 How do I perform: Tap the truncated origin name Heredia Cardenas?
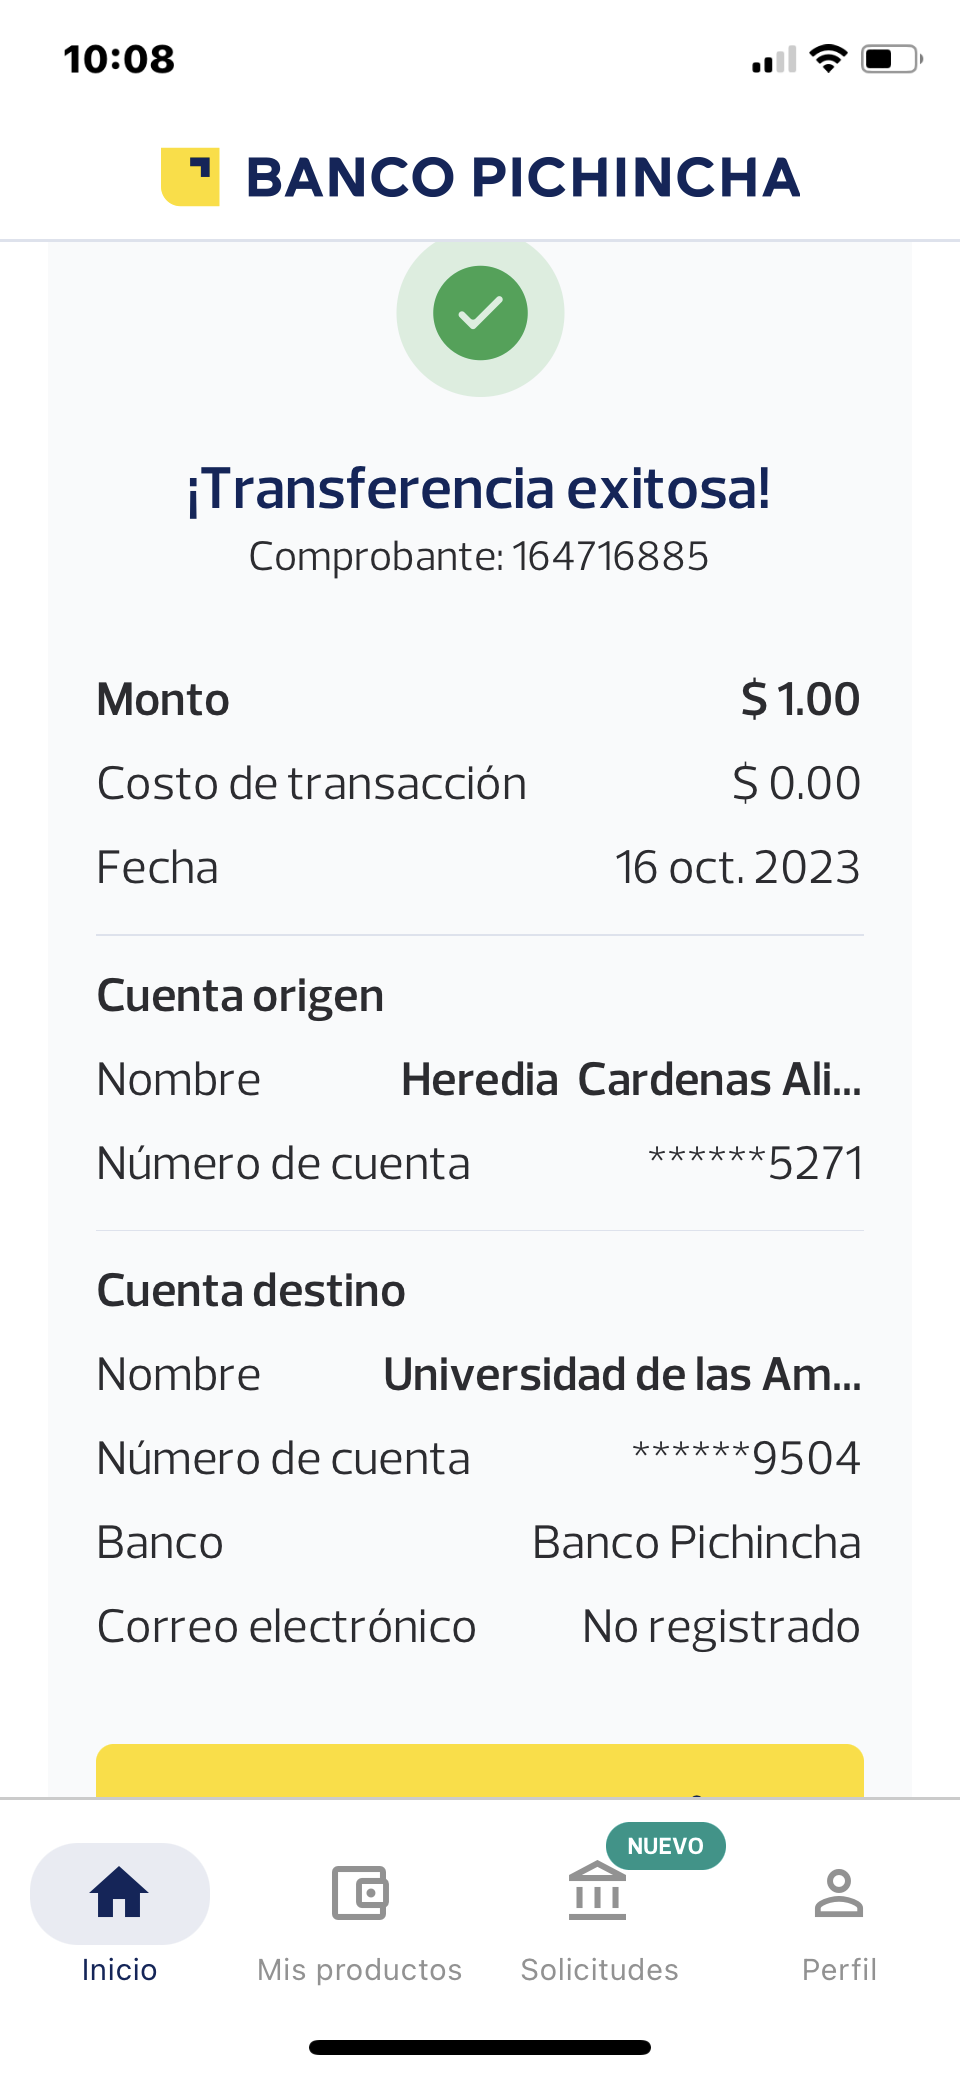click(x=630, y=1080)
